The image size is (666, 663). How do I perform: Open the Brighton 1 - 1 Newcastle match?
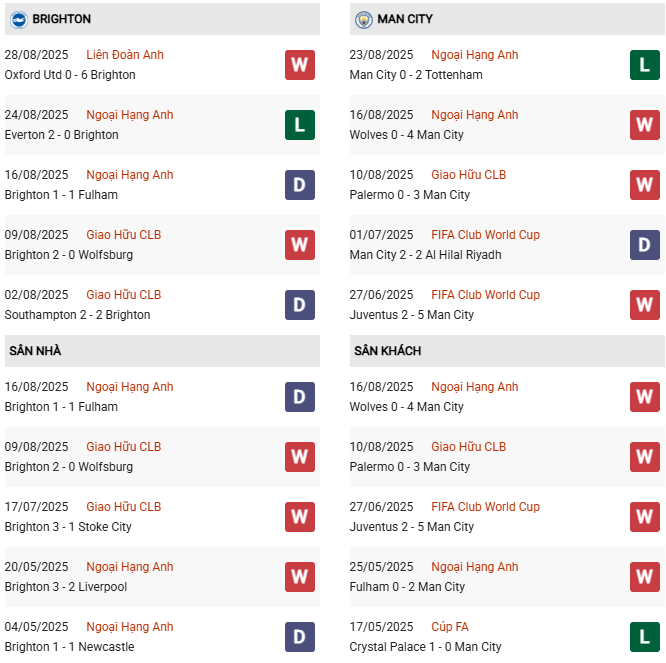(x=69, y=647)
